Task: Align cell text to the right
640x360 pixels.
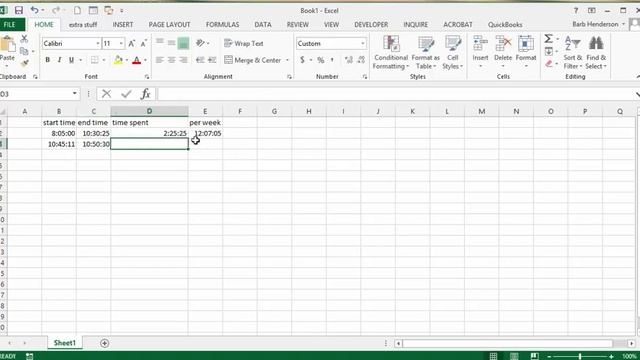Action: (183, 60)
